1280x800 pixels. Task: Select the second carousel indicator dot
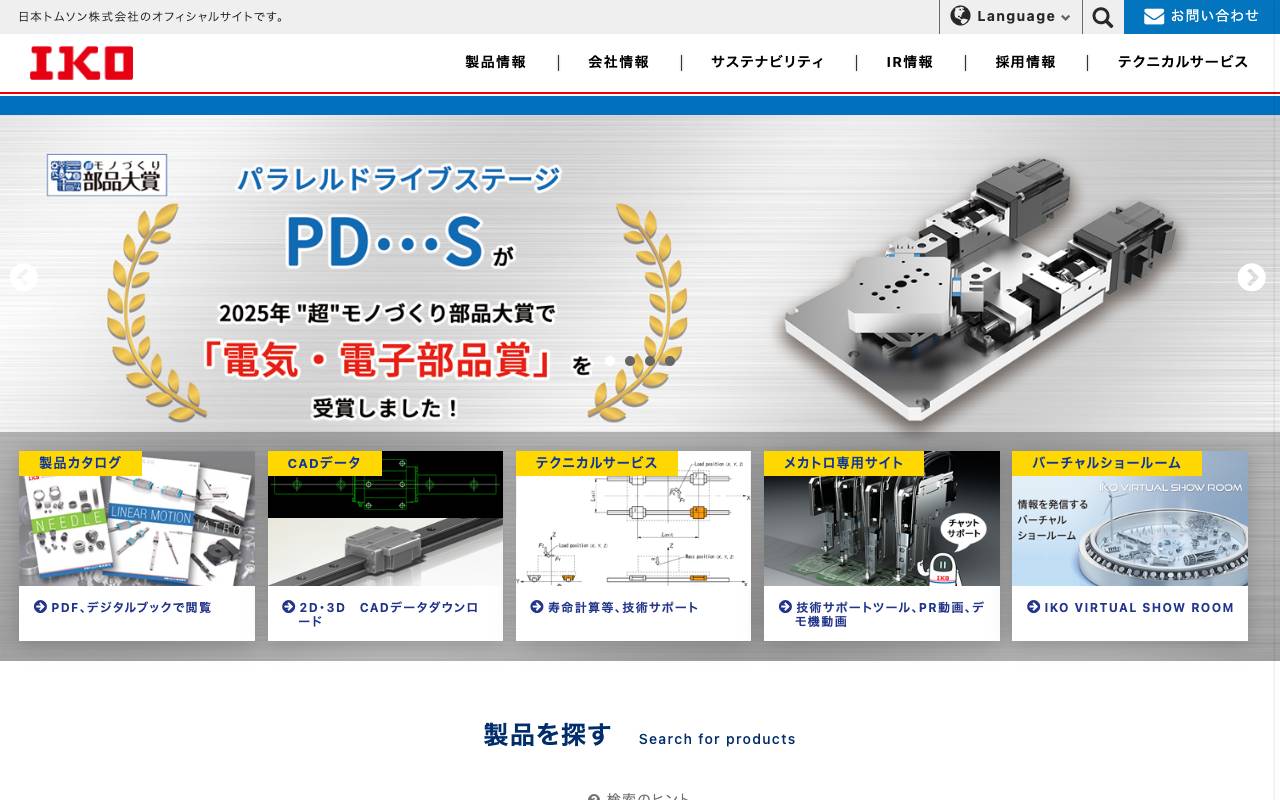click(x=630, y=360)
